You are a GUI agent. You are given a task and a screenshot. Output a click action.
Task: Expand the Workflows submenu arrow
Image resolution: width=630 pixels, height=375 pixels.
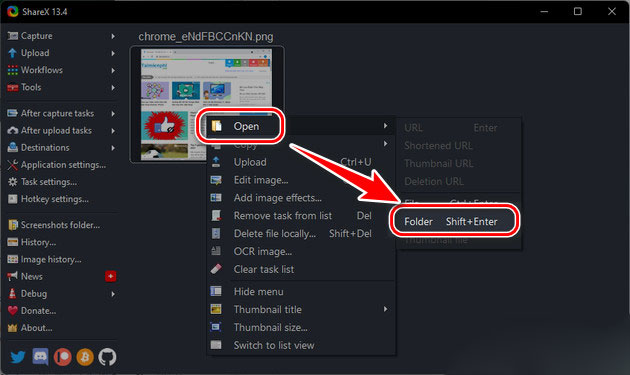[x=113, y=70]
